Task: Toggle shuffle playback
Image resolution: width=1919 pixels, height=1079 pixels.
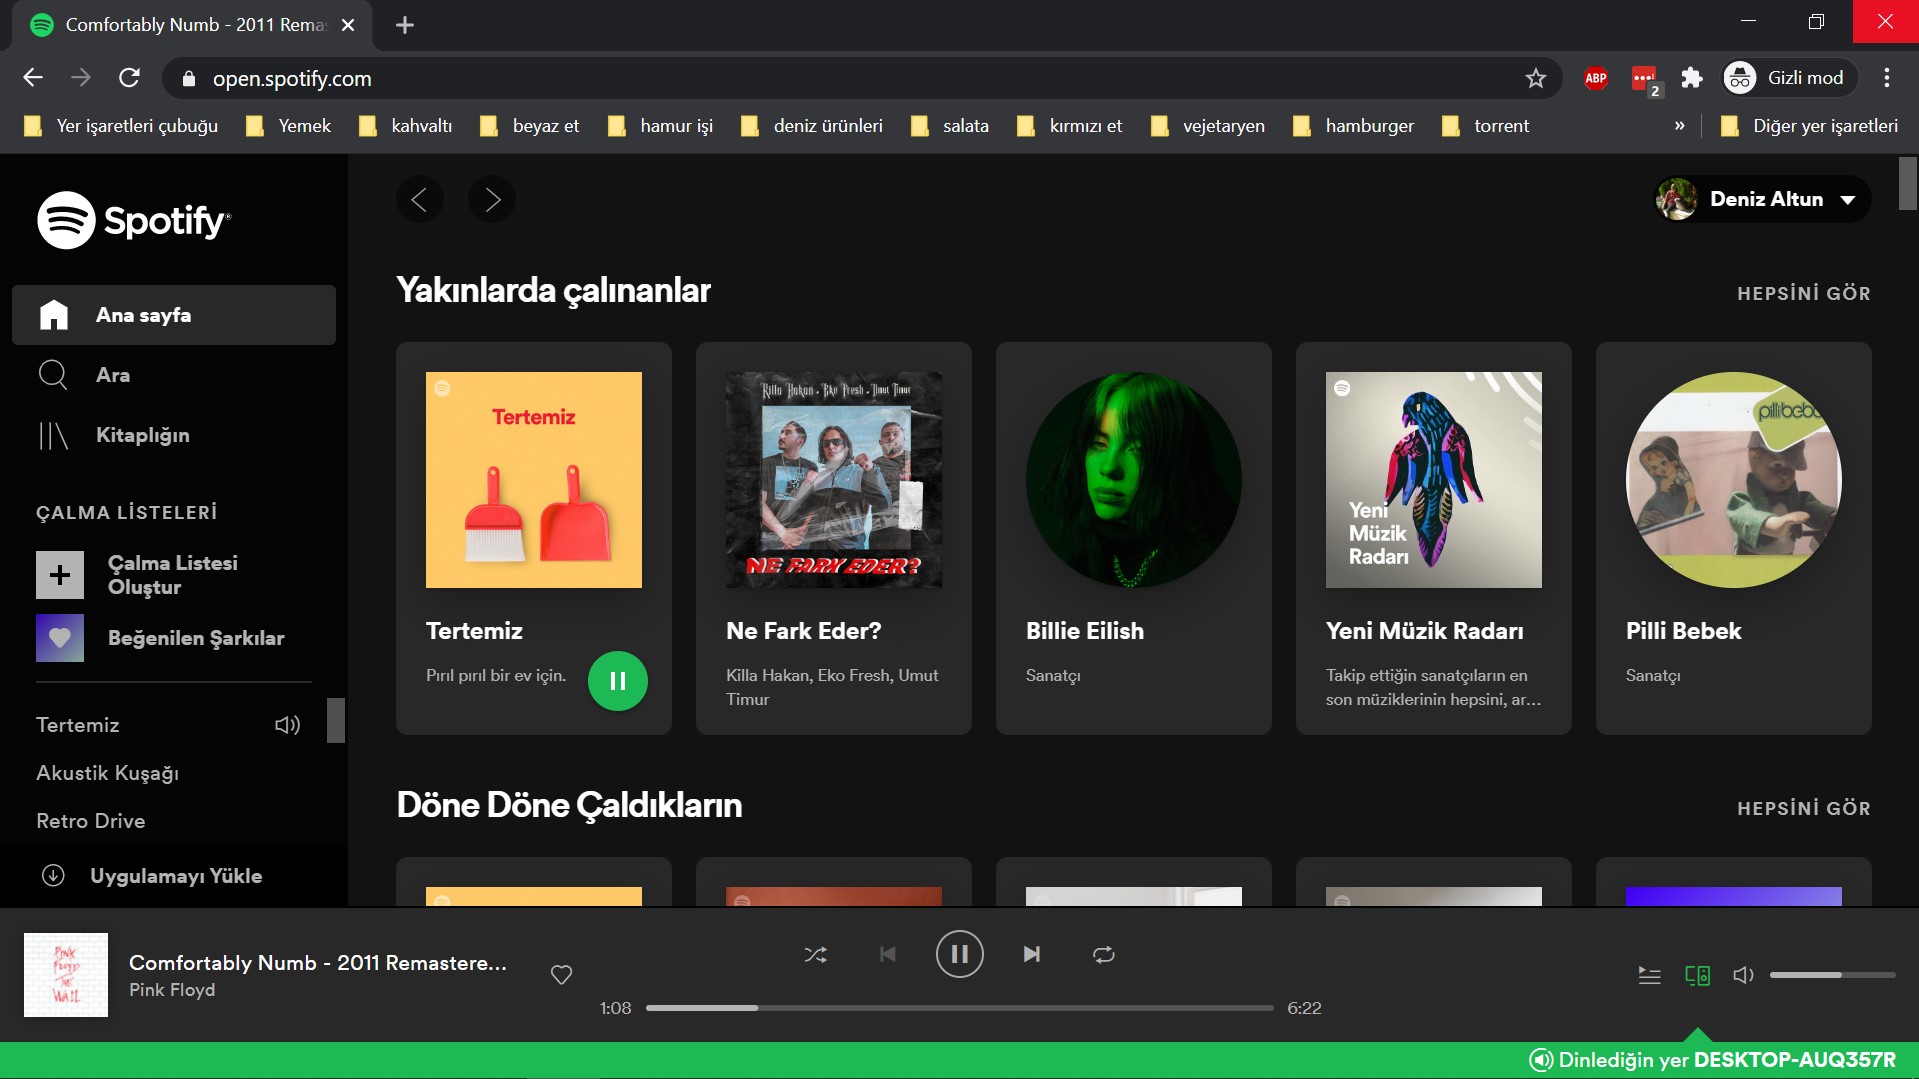Action: tap(816, 955)
